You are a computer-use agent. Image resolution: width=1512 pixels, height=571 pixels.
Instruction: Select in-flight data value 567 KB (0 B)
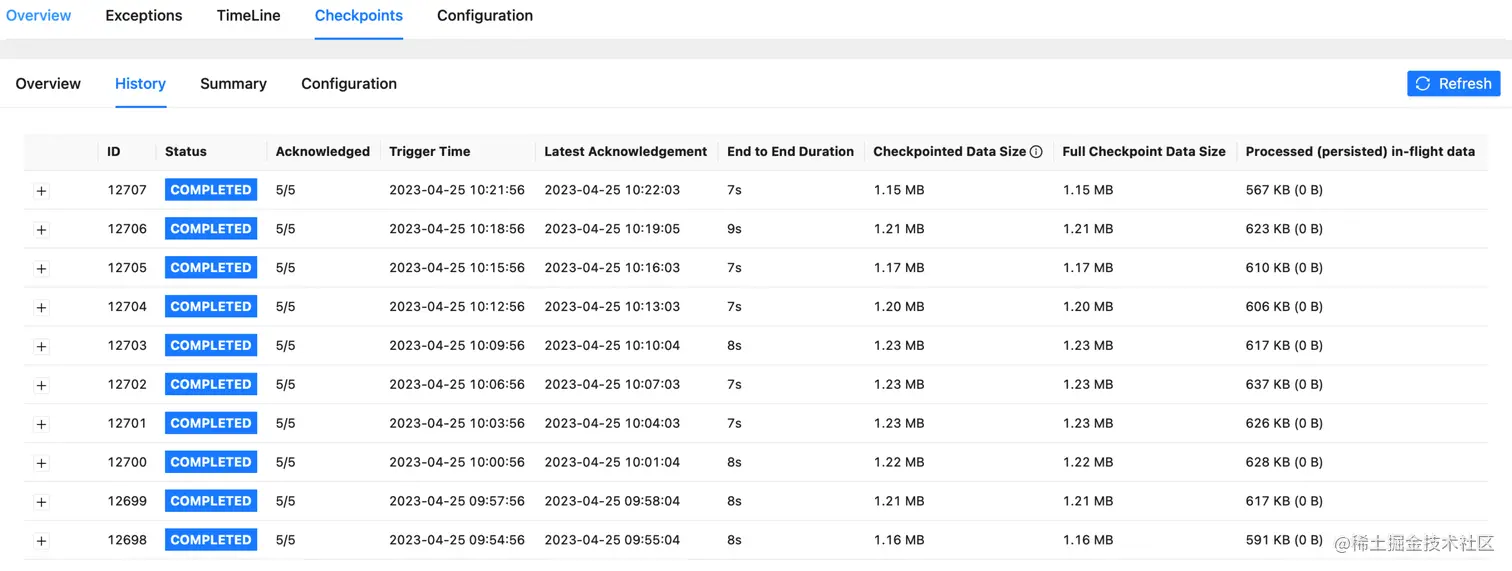pos(1284,190)
